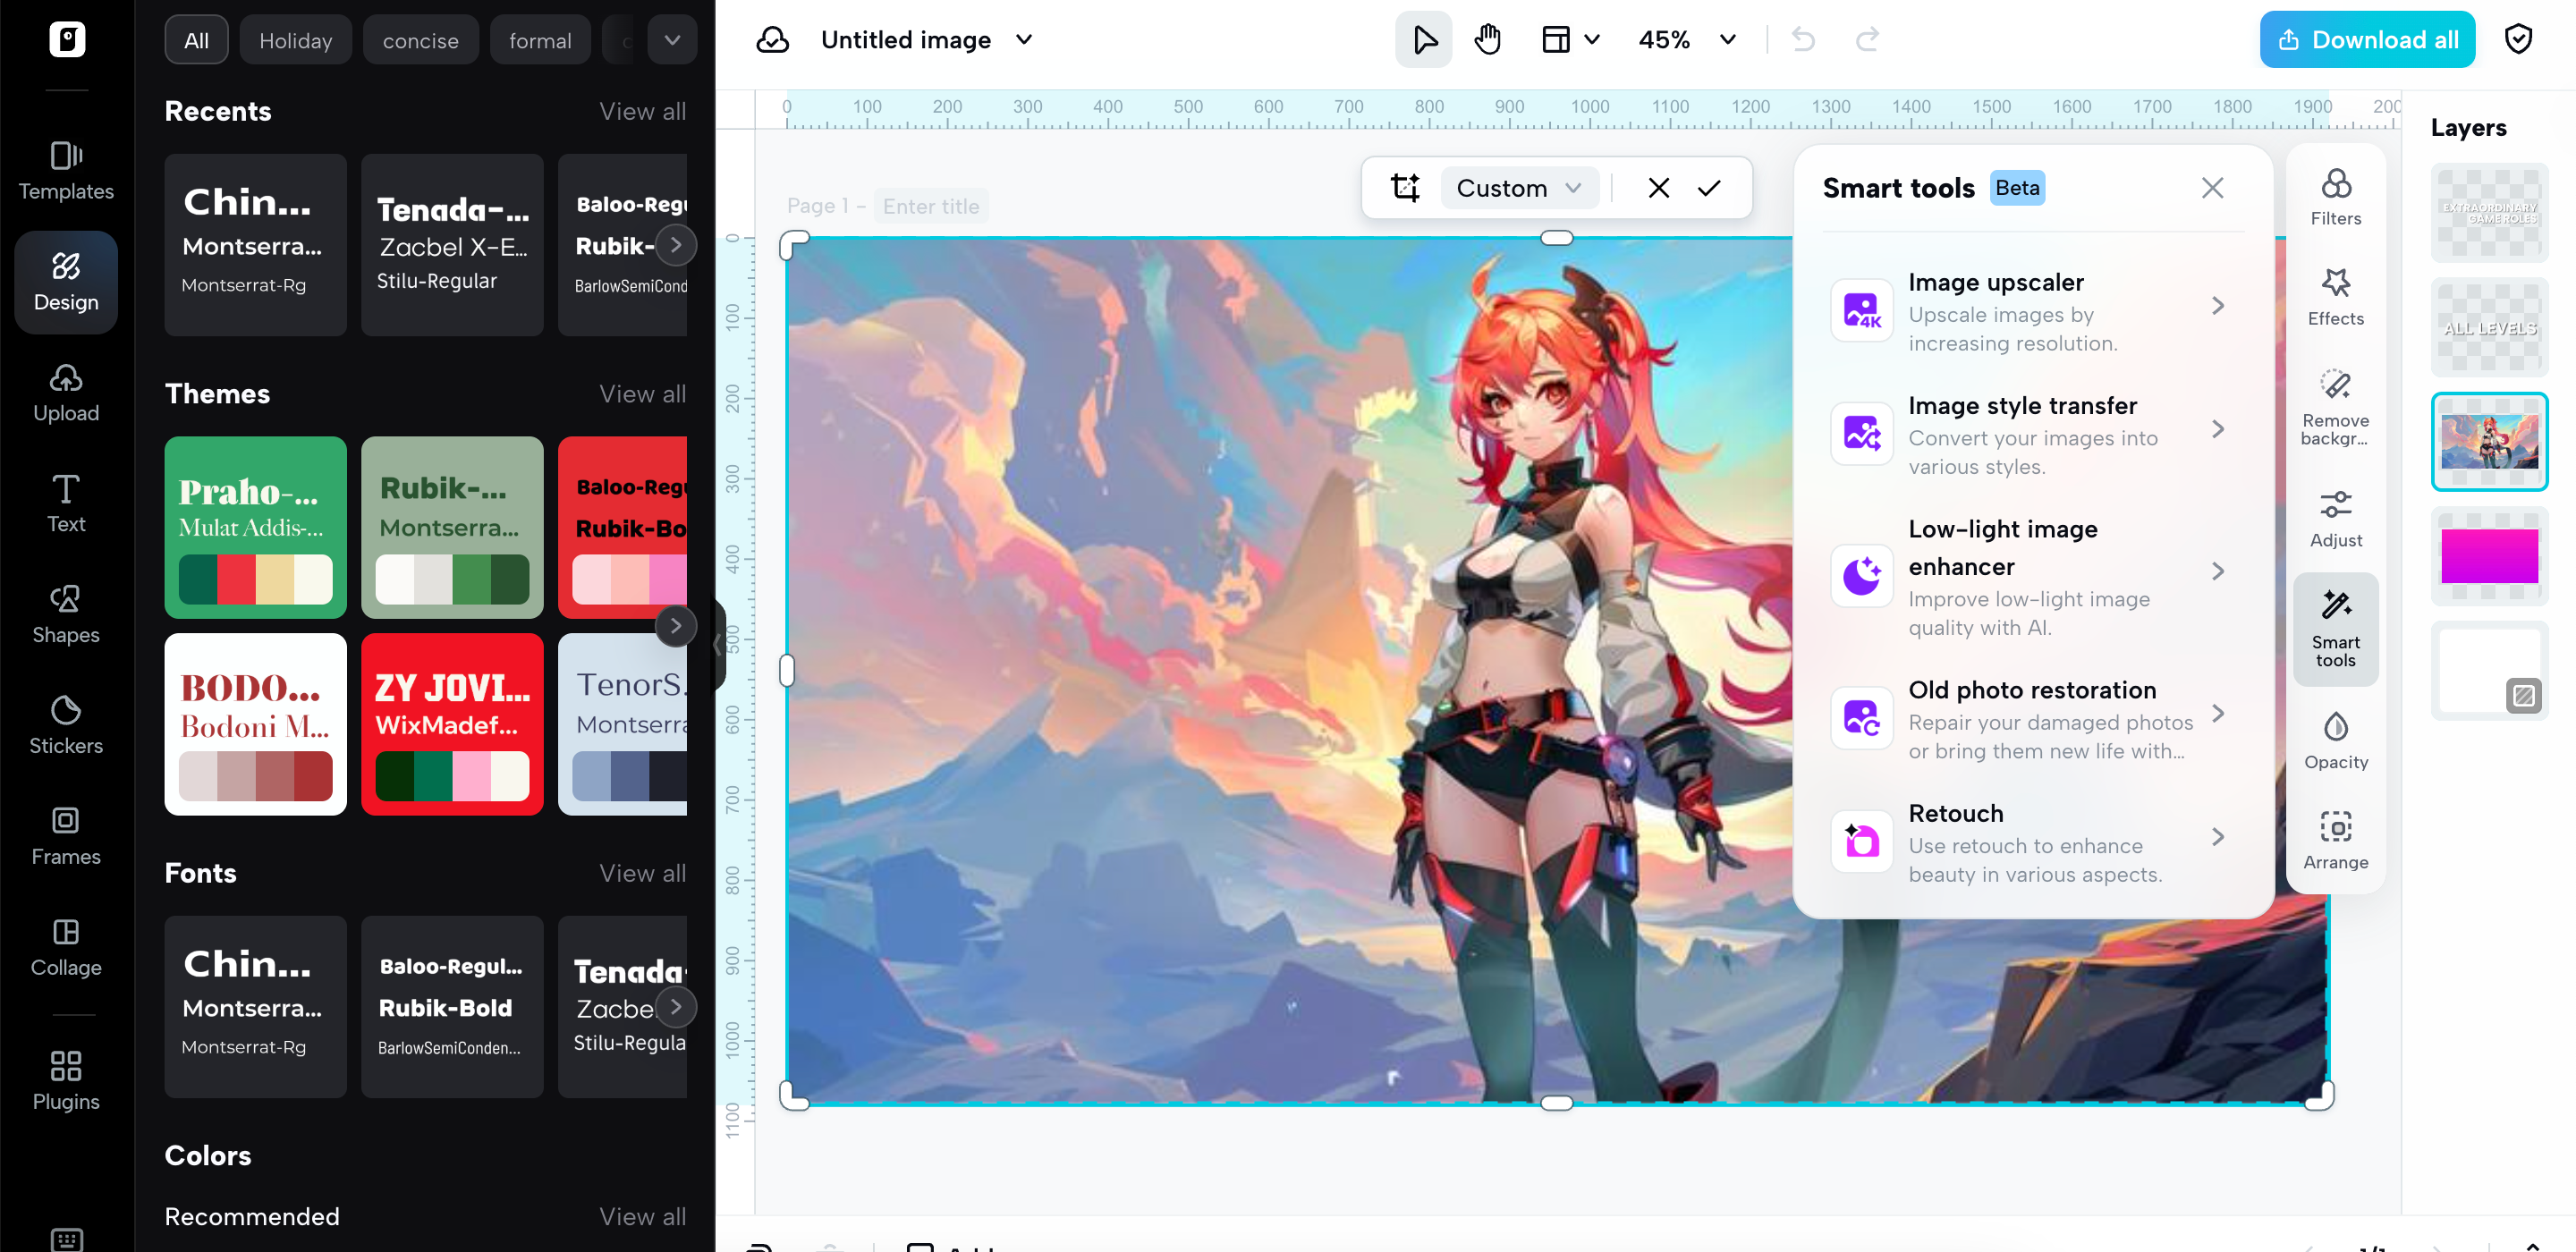Close the Smart tools panel
This screenshot has width=2576, height=1252.
(x=2212, y=188)
